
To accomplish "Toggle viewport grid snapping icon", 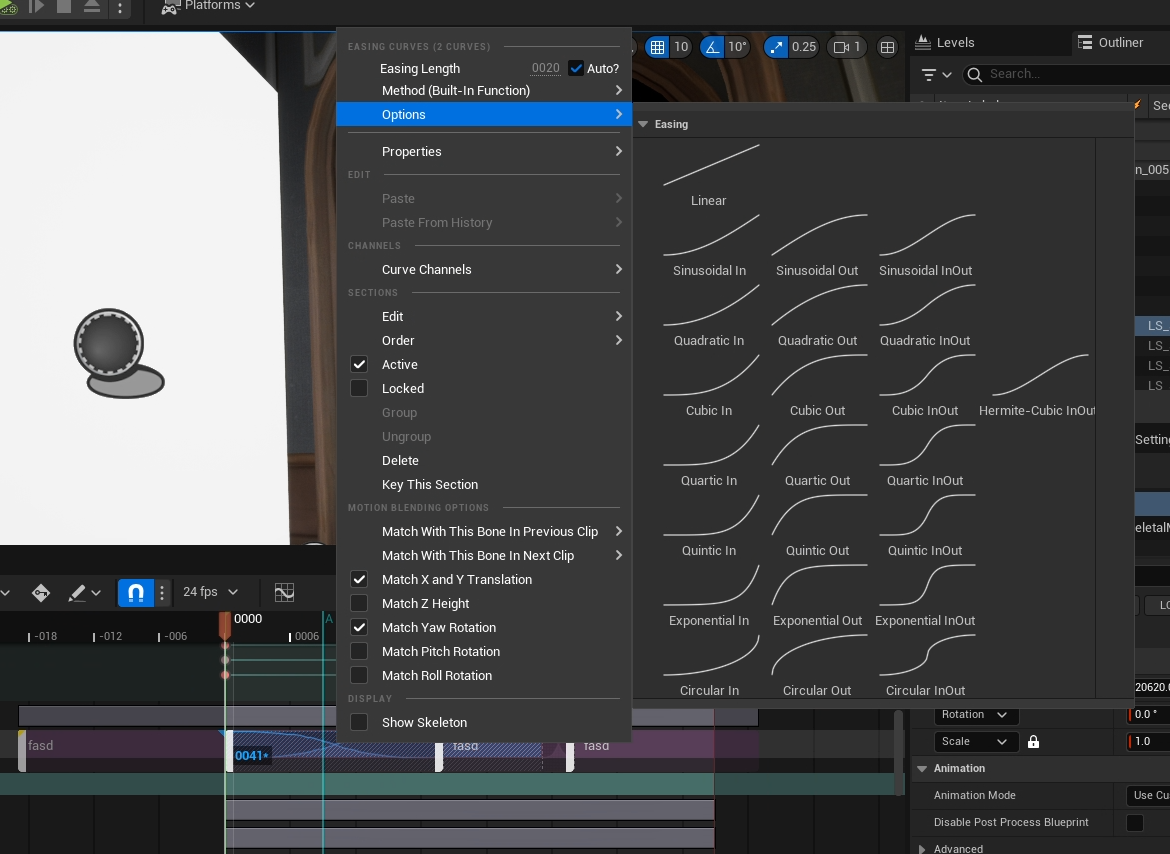I will (x=657, y=47).
